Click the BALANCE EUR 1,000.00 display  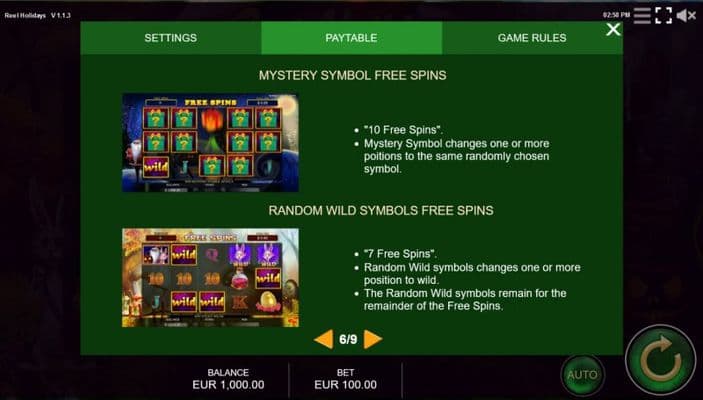tap(228, 379)
